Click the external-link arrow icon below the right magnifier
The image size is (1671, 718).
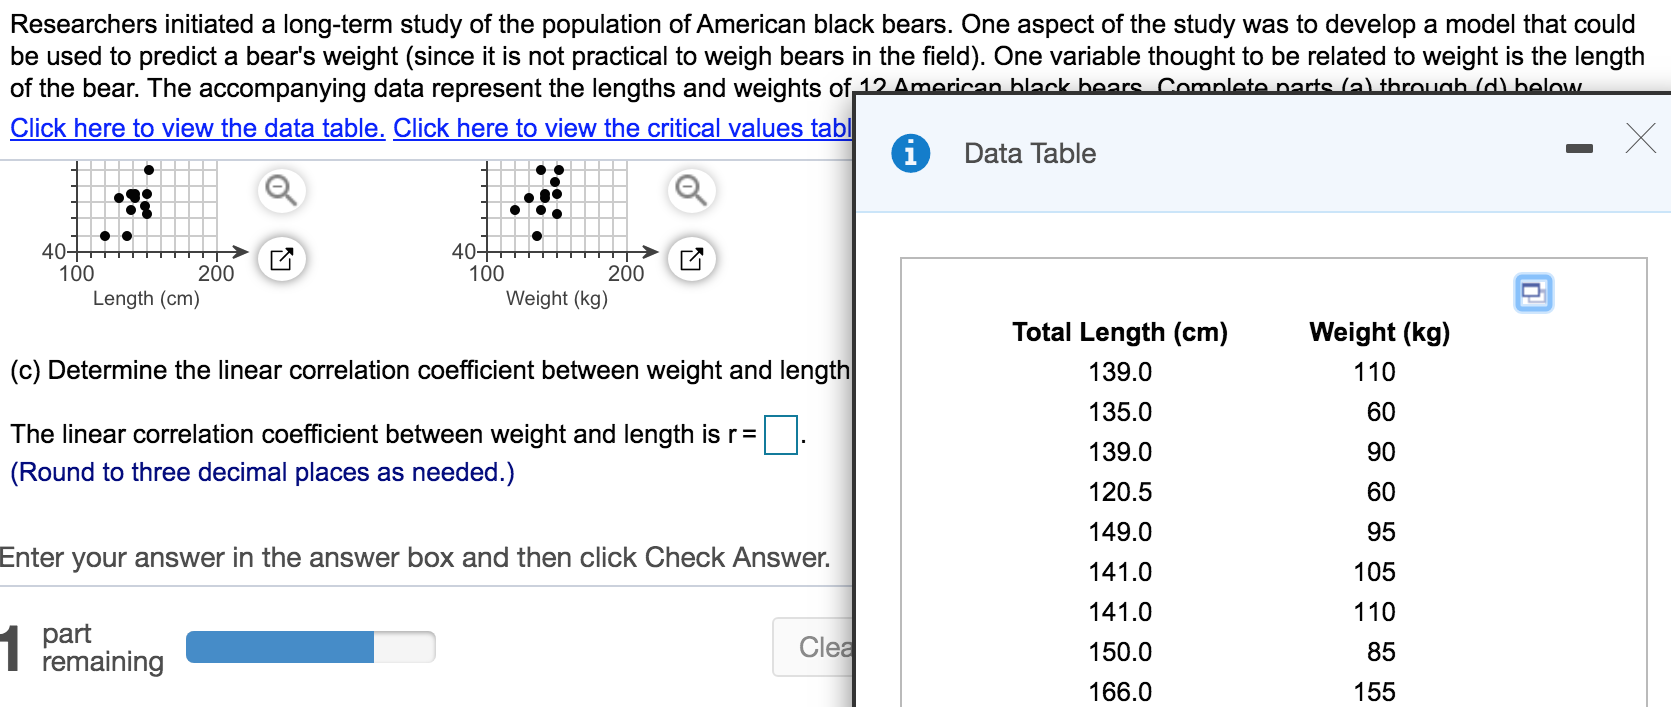pos(691,258)
